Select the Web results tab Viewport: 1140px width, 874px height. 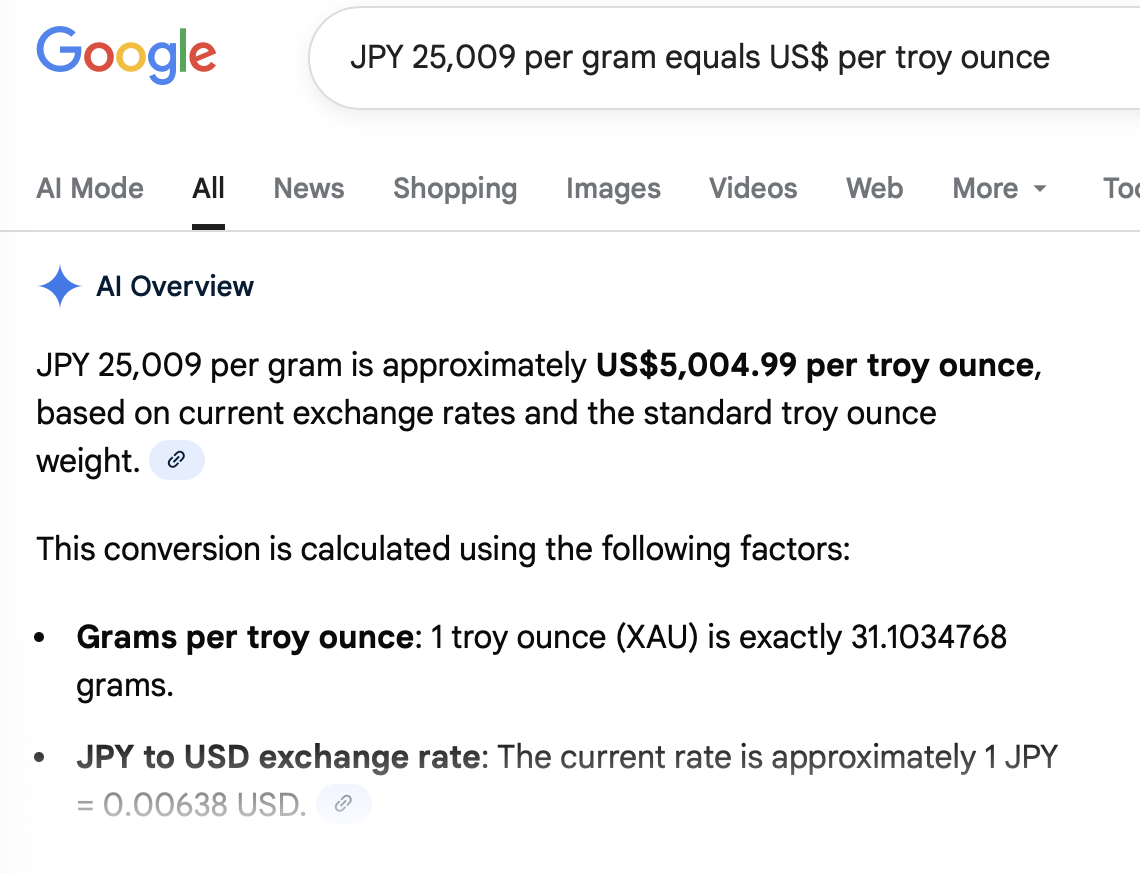tap(874, 188)
